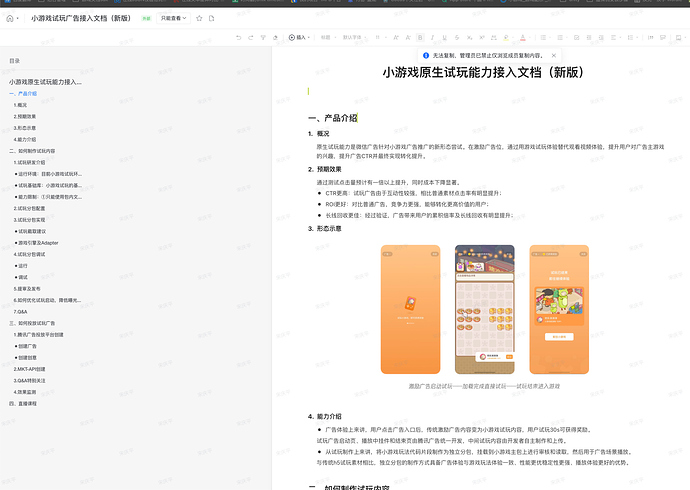This screenshot has height=490, width=690.
Task: Click the undo arrow in the toolbar
Action: coord(239,37)
